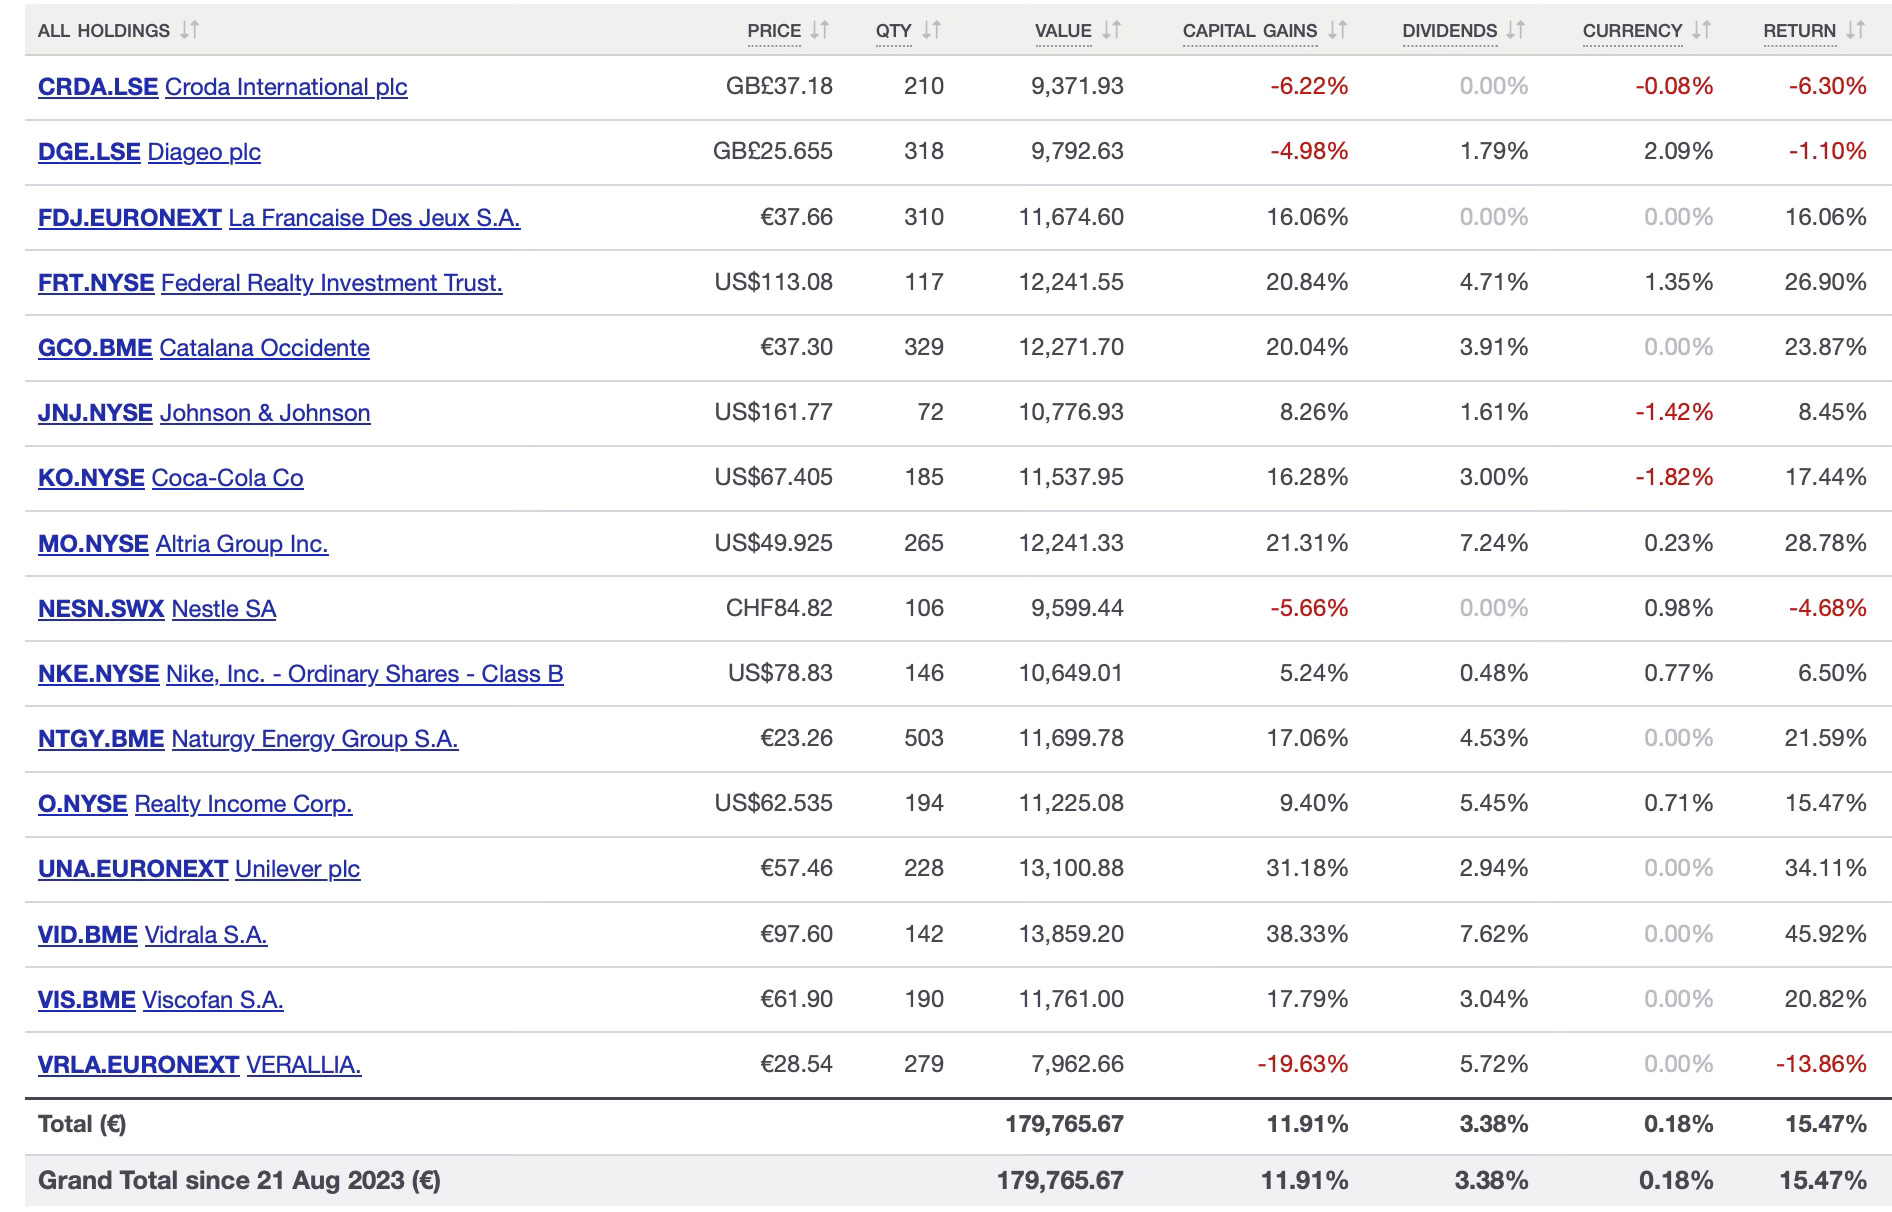Viewport: 1892px width, 1212px height.
Task: Select Coca-Cola currency -1.82%
Action: click(x=1674, y=477)
